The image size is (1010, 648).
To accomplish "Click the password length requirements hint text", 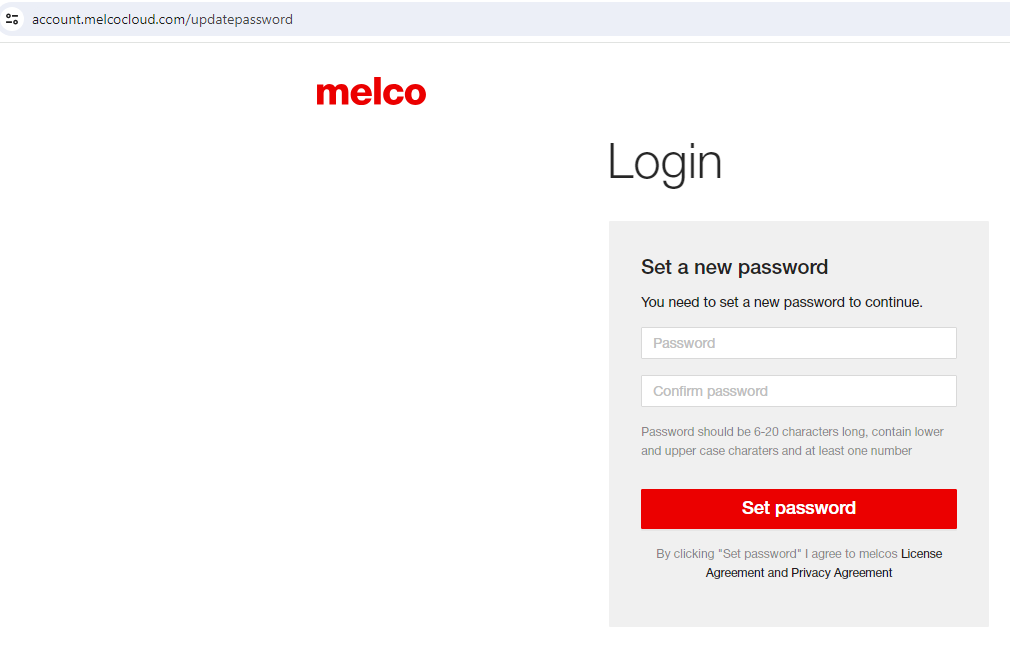I will (x=791, y=441).
